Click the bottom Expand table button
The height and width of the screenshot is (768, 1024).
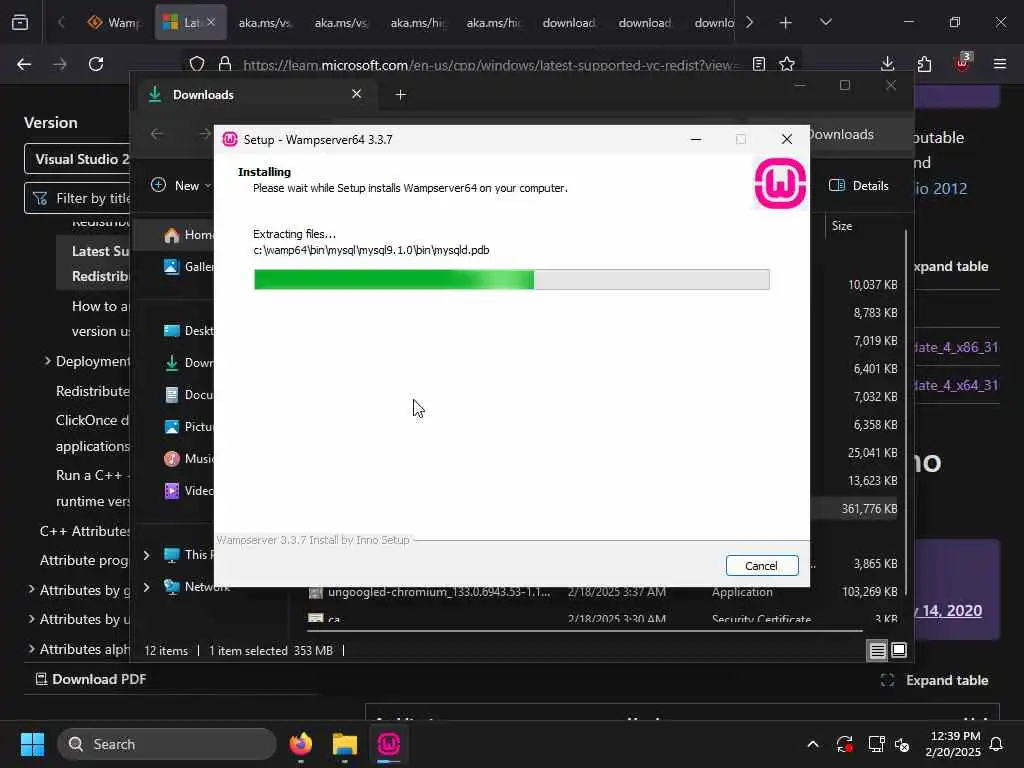coord(935,680)
